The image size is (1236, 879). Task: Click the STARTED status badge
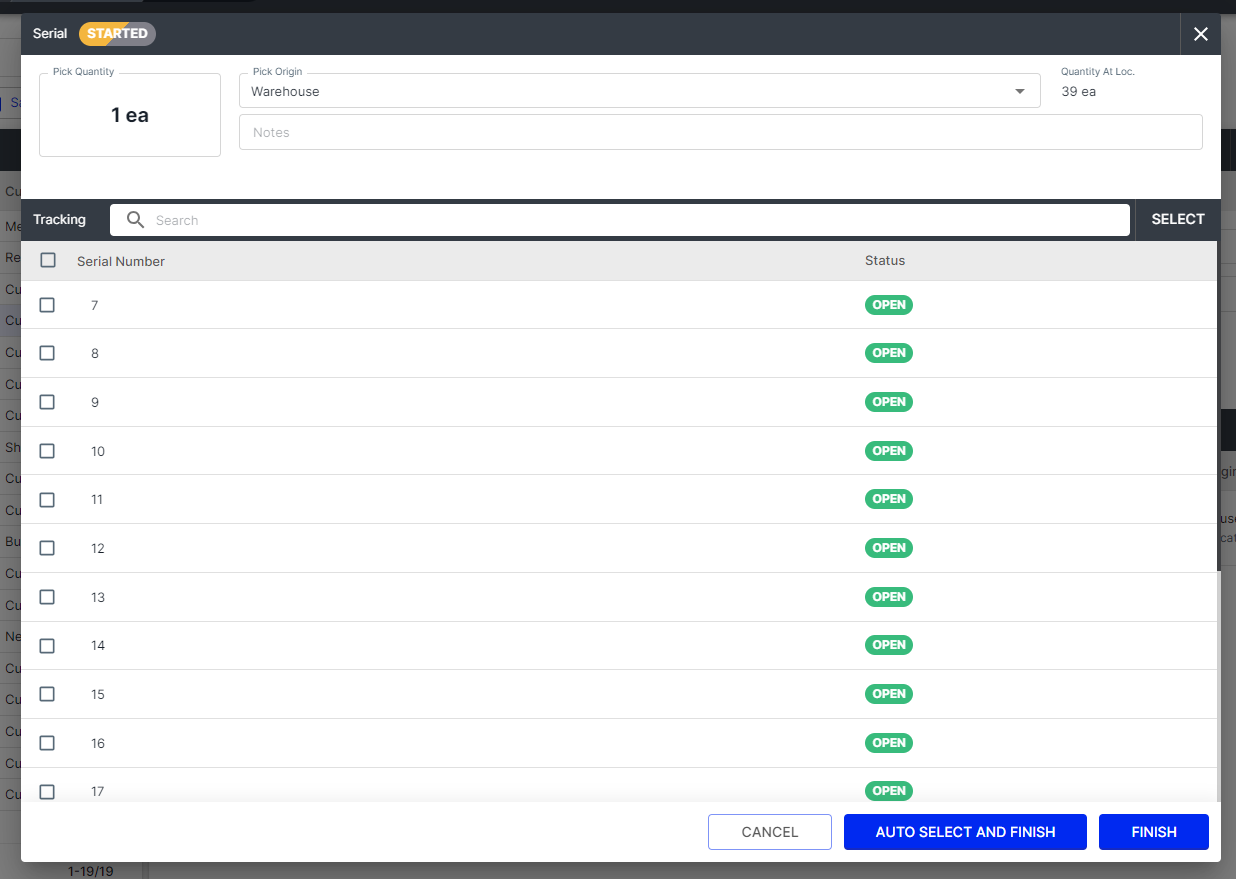click(x=117, y=34)
